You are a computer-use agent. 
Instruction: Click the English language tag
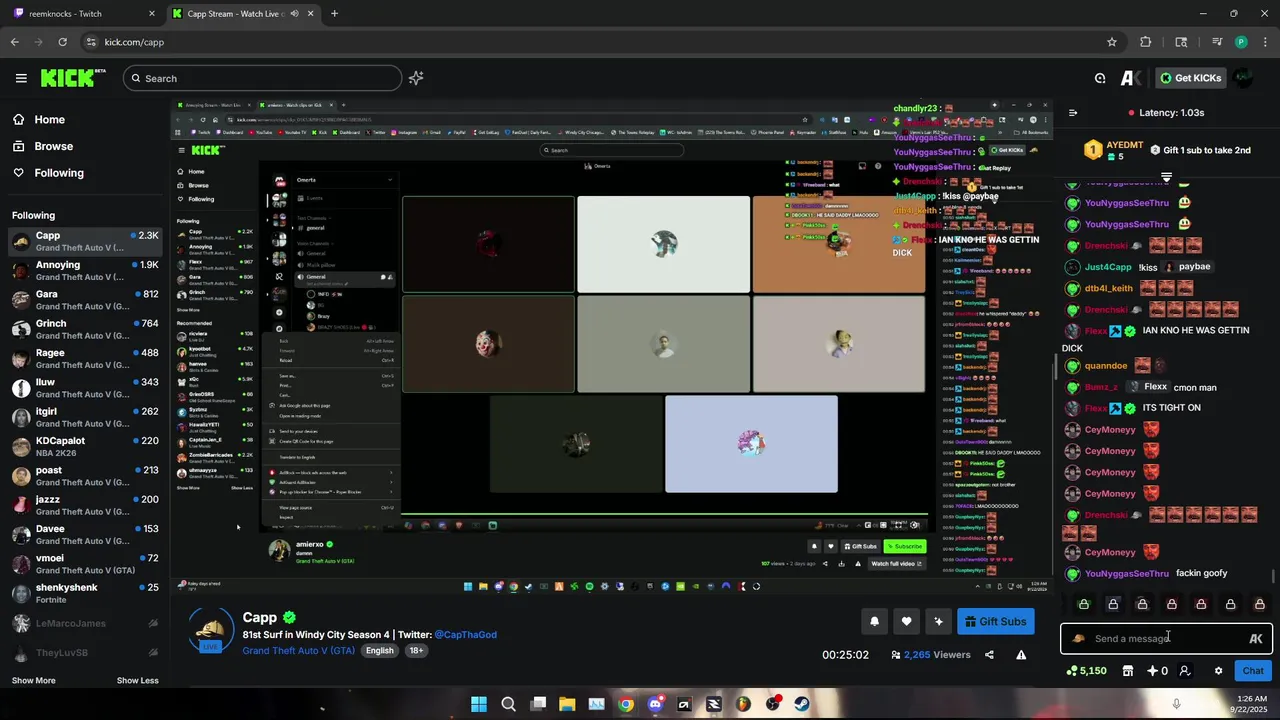pos(380,651)
